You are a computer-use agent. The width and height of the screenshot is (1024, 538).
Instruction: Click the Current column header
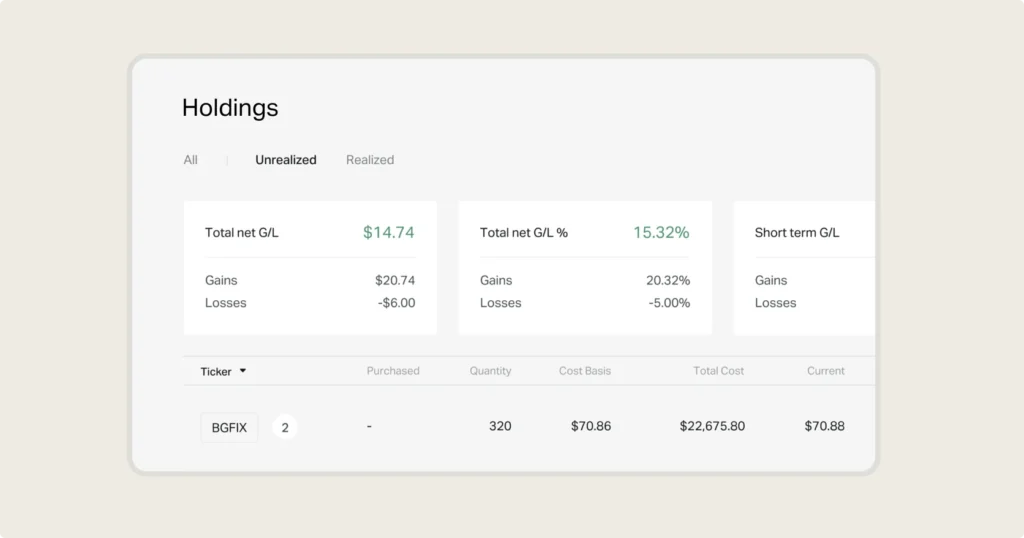[826, 371]
